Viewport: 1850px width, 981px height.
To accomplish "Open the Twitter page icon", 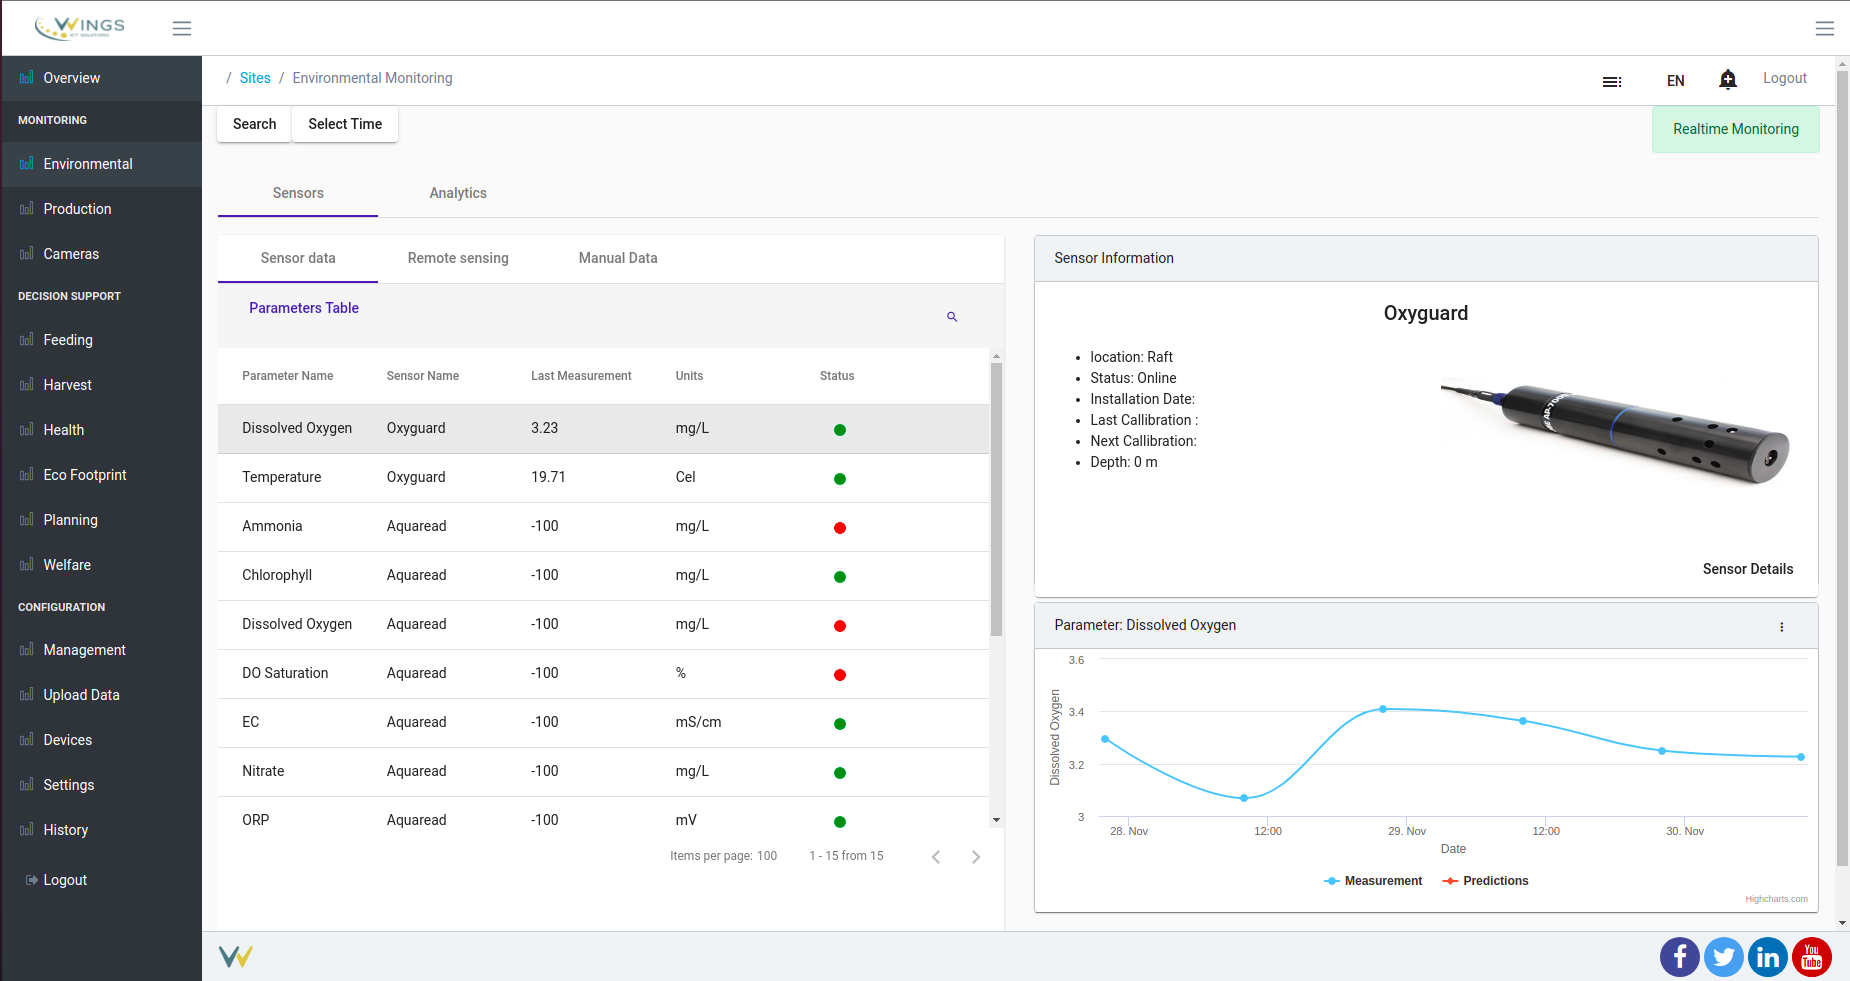I will (x=1724, y=957).
